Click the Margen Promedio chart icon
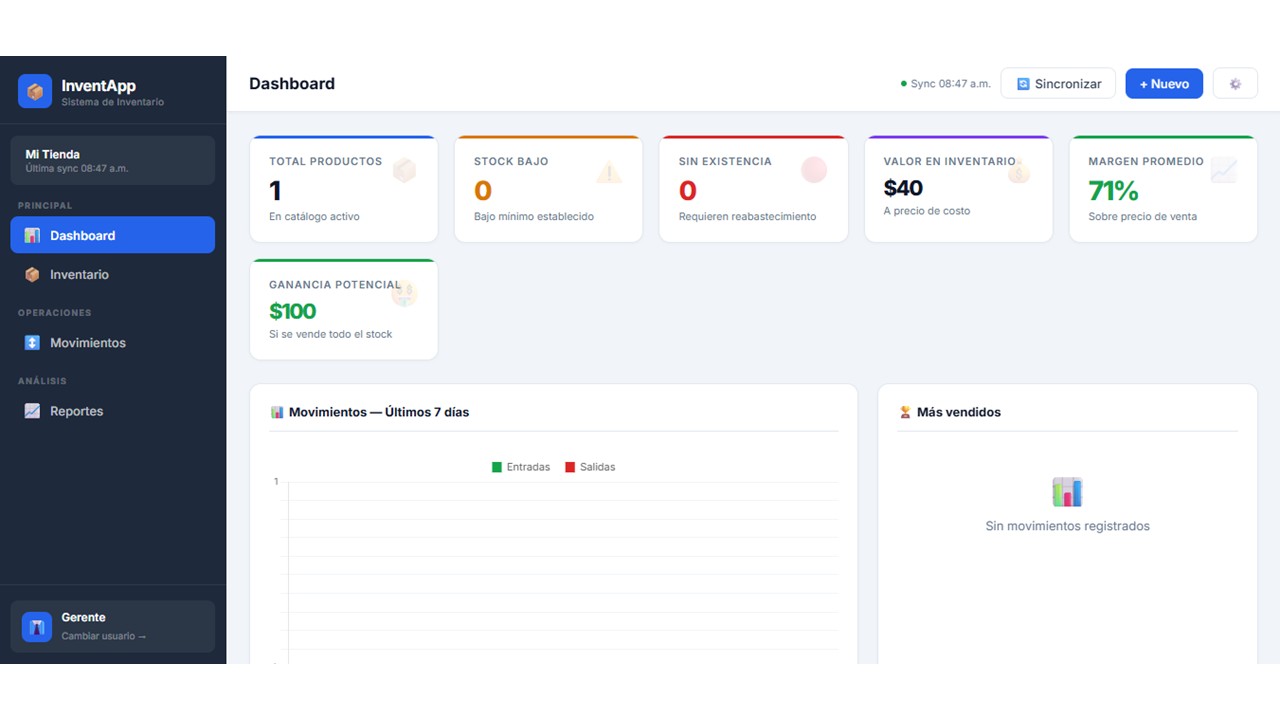Screen dimensions: 1280x720 tap(1223, 171)
